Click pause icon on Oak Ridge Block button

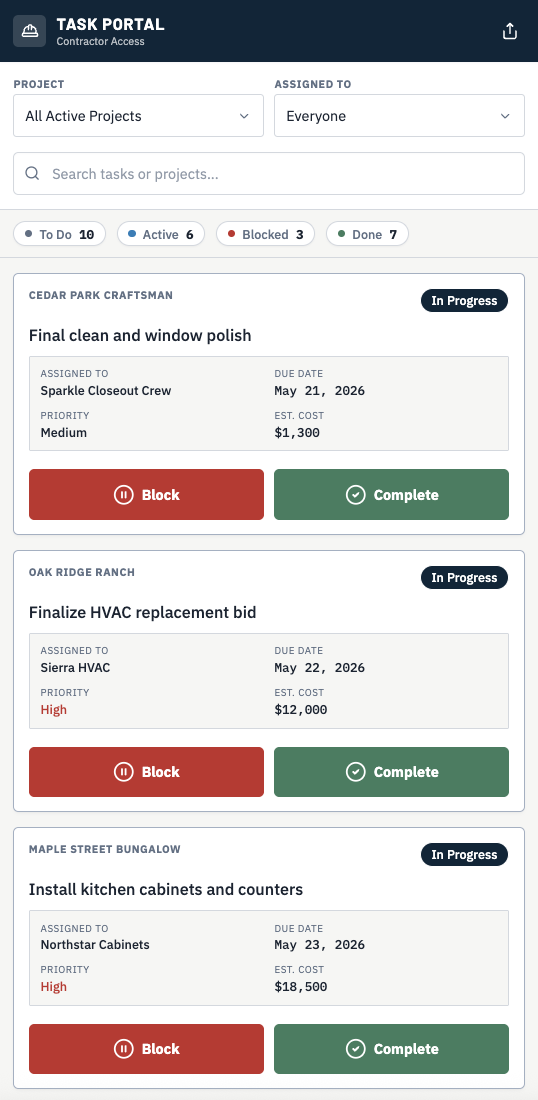pos(123,772)
